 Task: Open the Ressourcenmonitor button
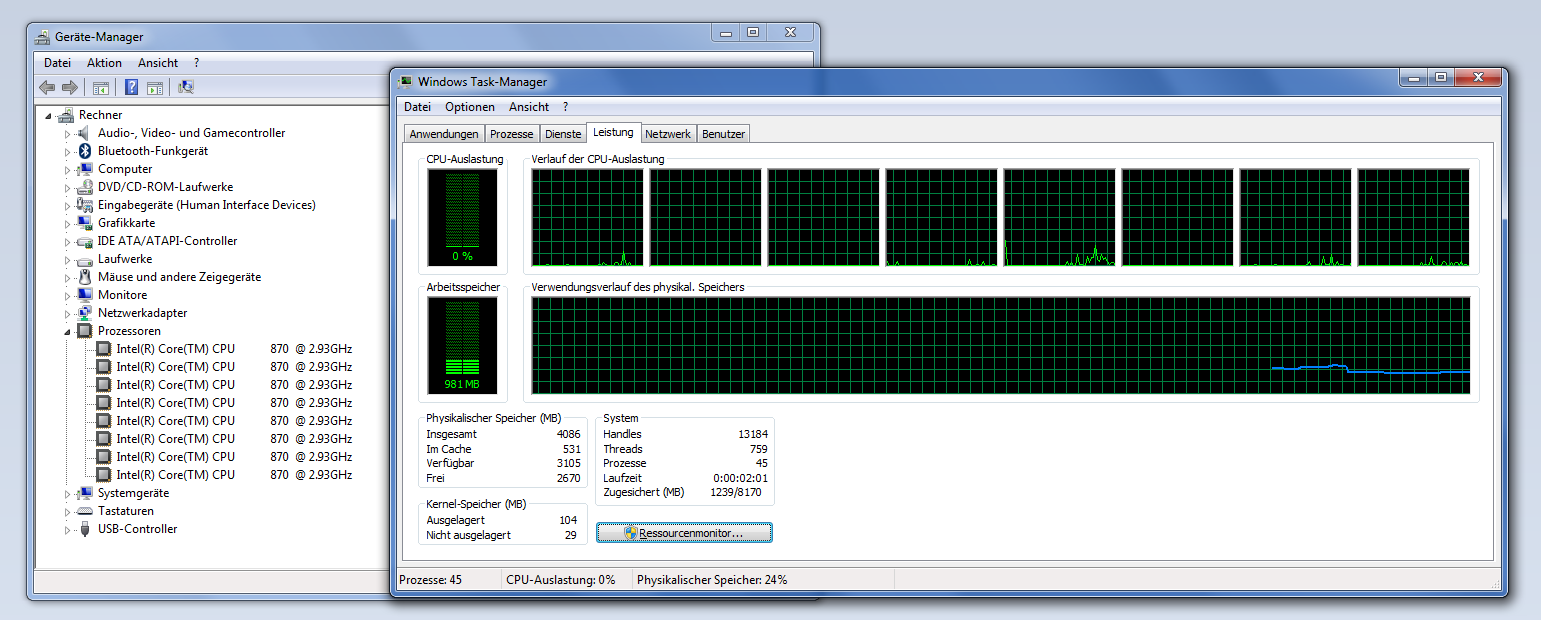[x=684, y=533]
